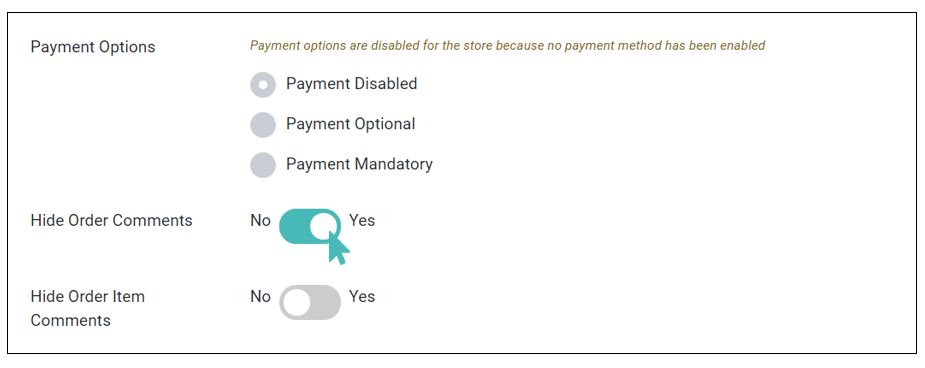The width and height of the screenshot is (925, 368).
Task: Click the Hide Order Item Comments label
Action: tap(87, 308)
